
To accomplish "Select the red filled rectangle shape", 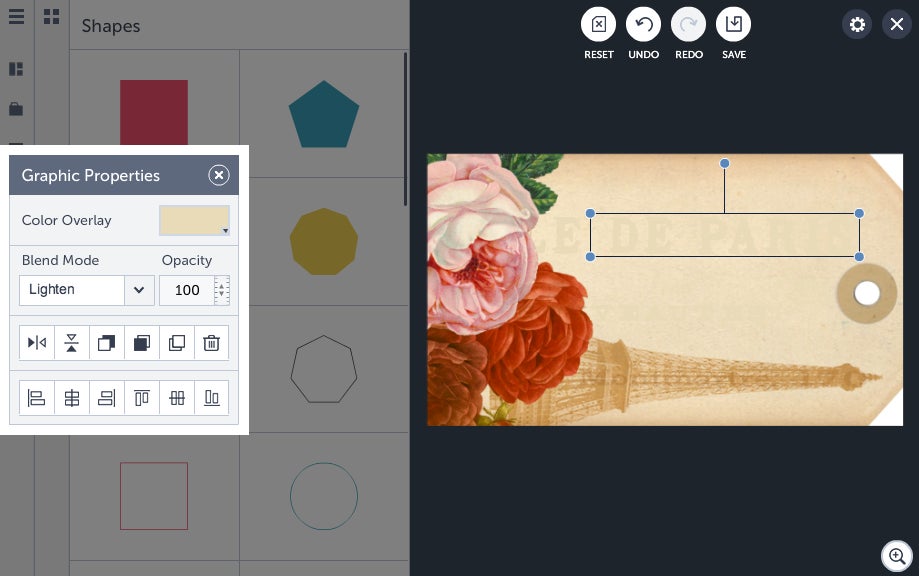I will (x=154, y=113).
